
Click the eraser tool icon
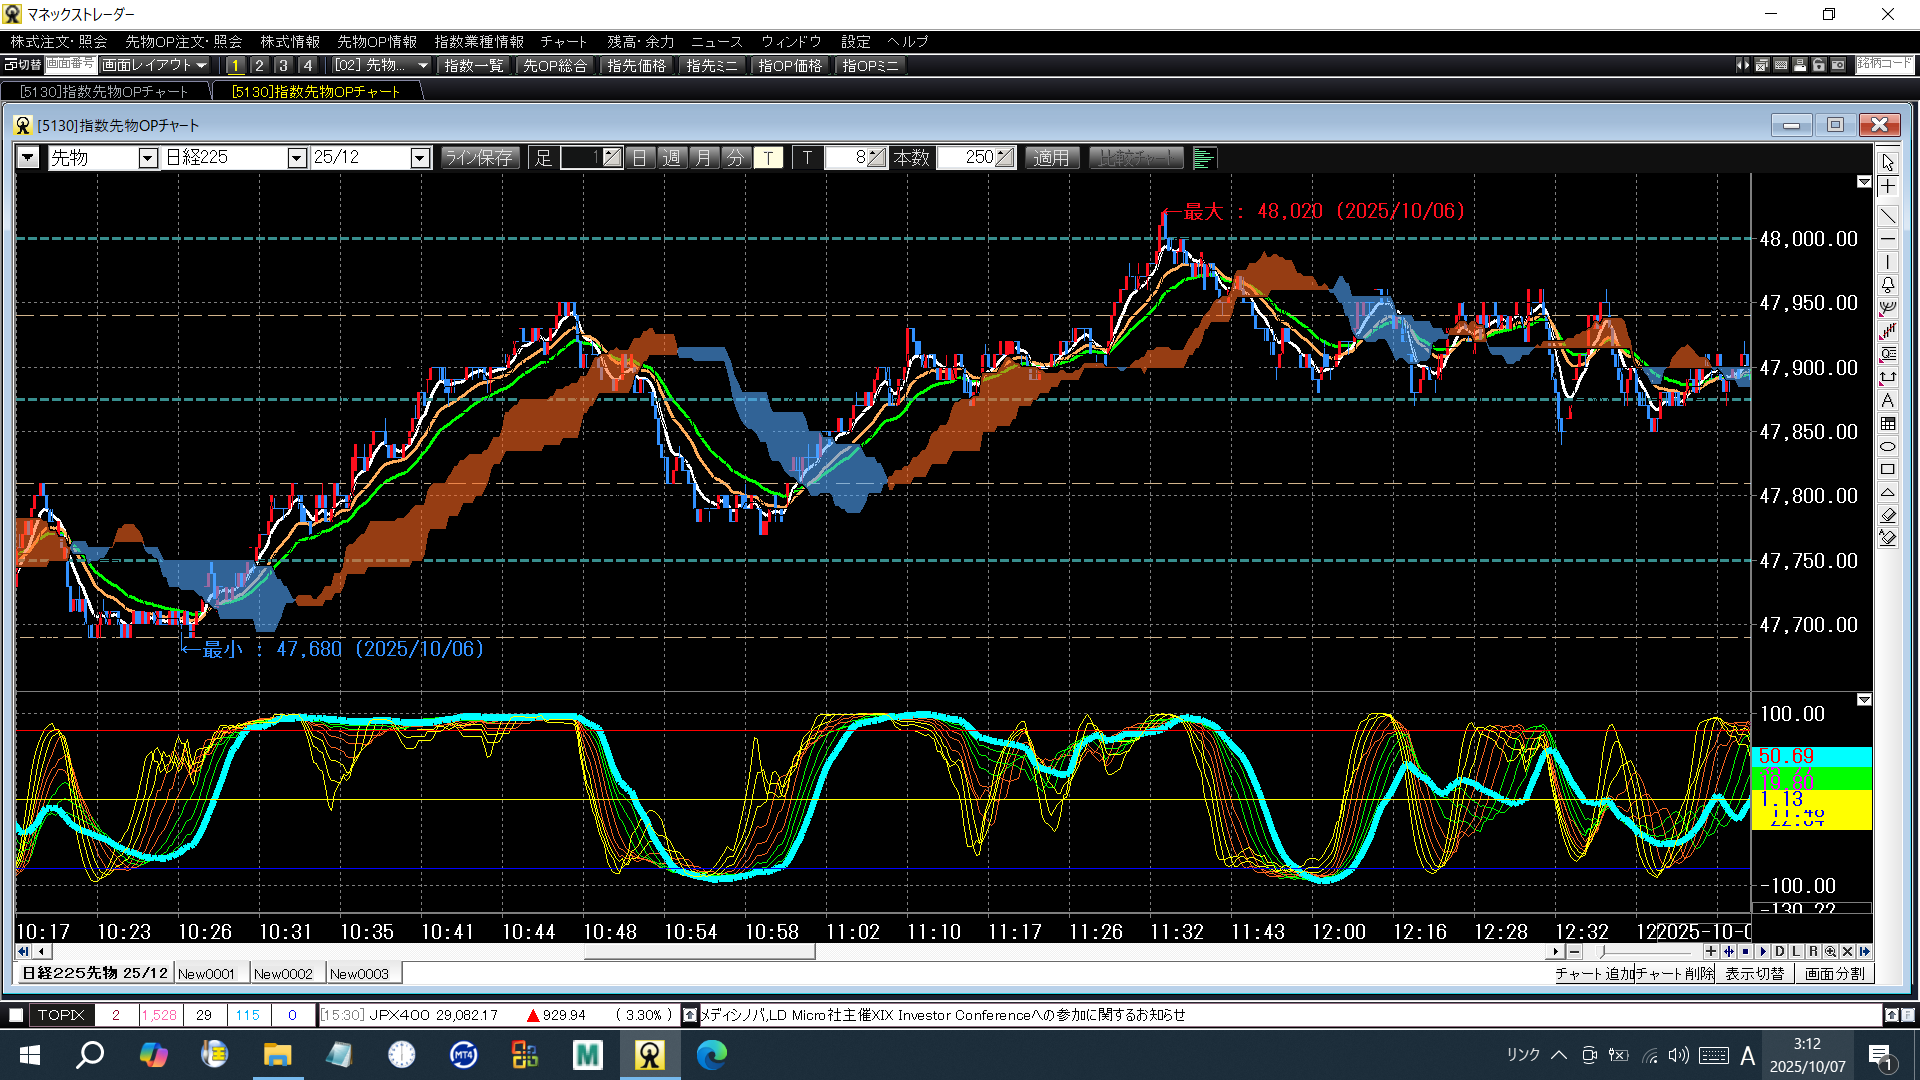point(1887,515)
